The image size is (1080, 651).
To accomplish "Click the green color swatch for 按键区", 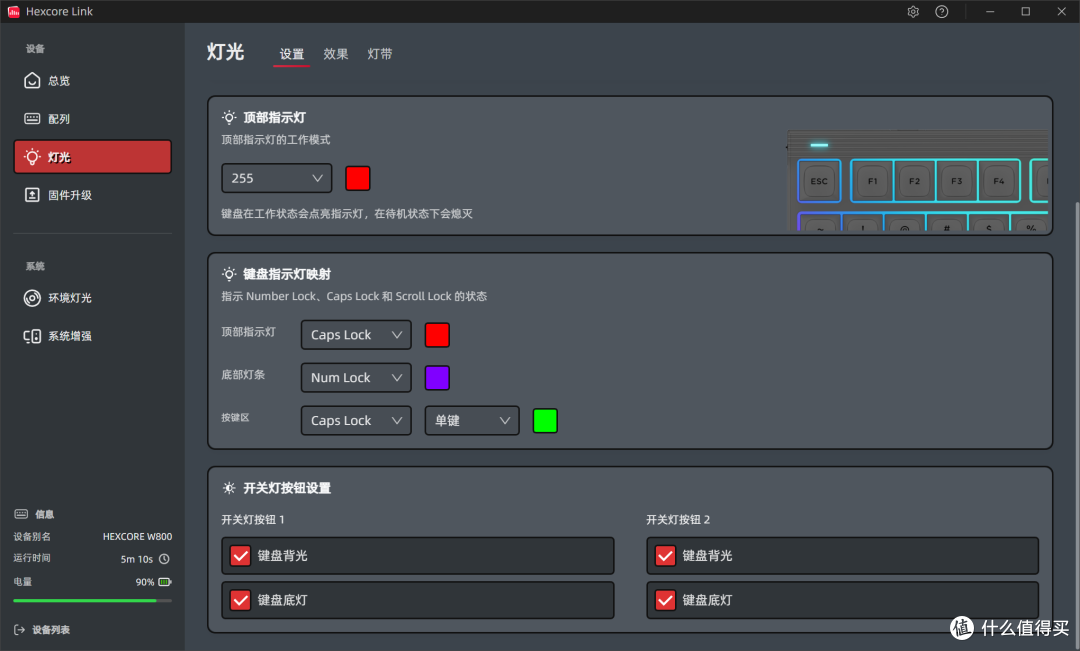I will point(545,420).
